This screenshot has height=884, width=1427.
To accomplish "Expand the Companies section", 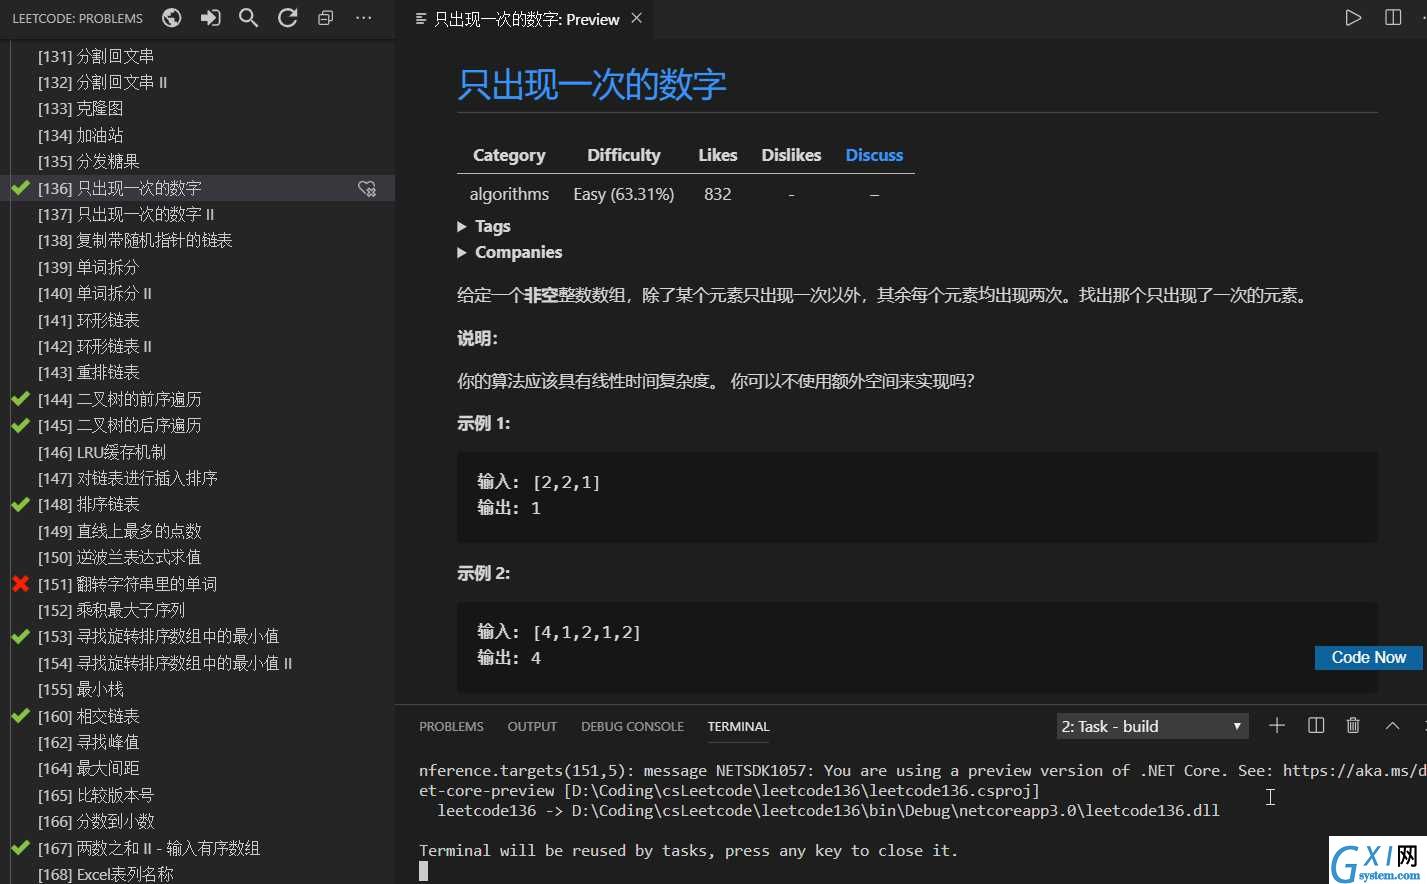I will 510,252.
